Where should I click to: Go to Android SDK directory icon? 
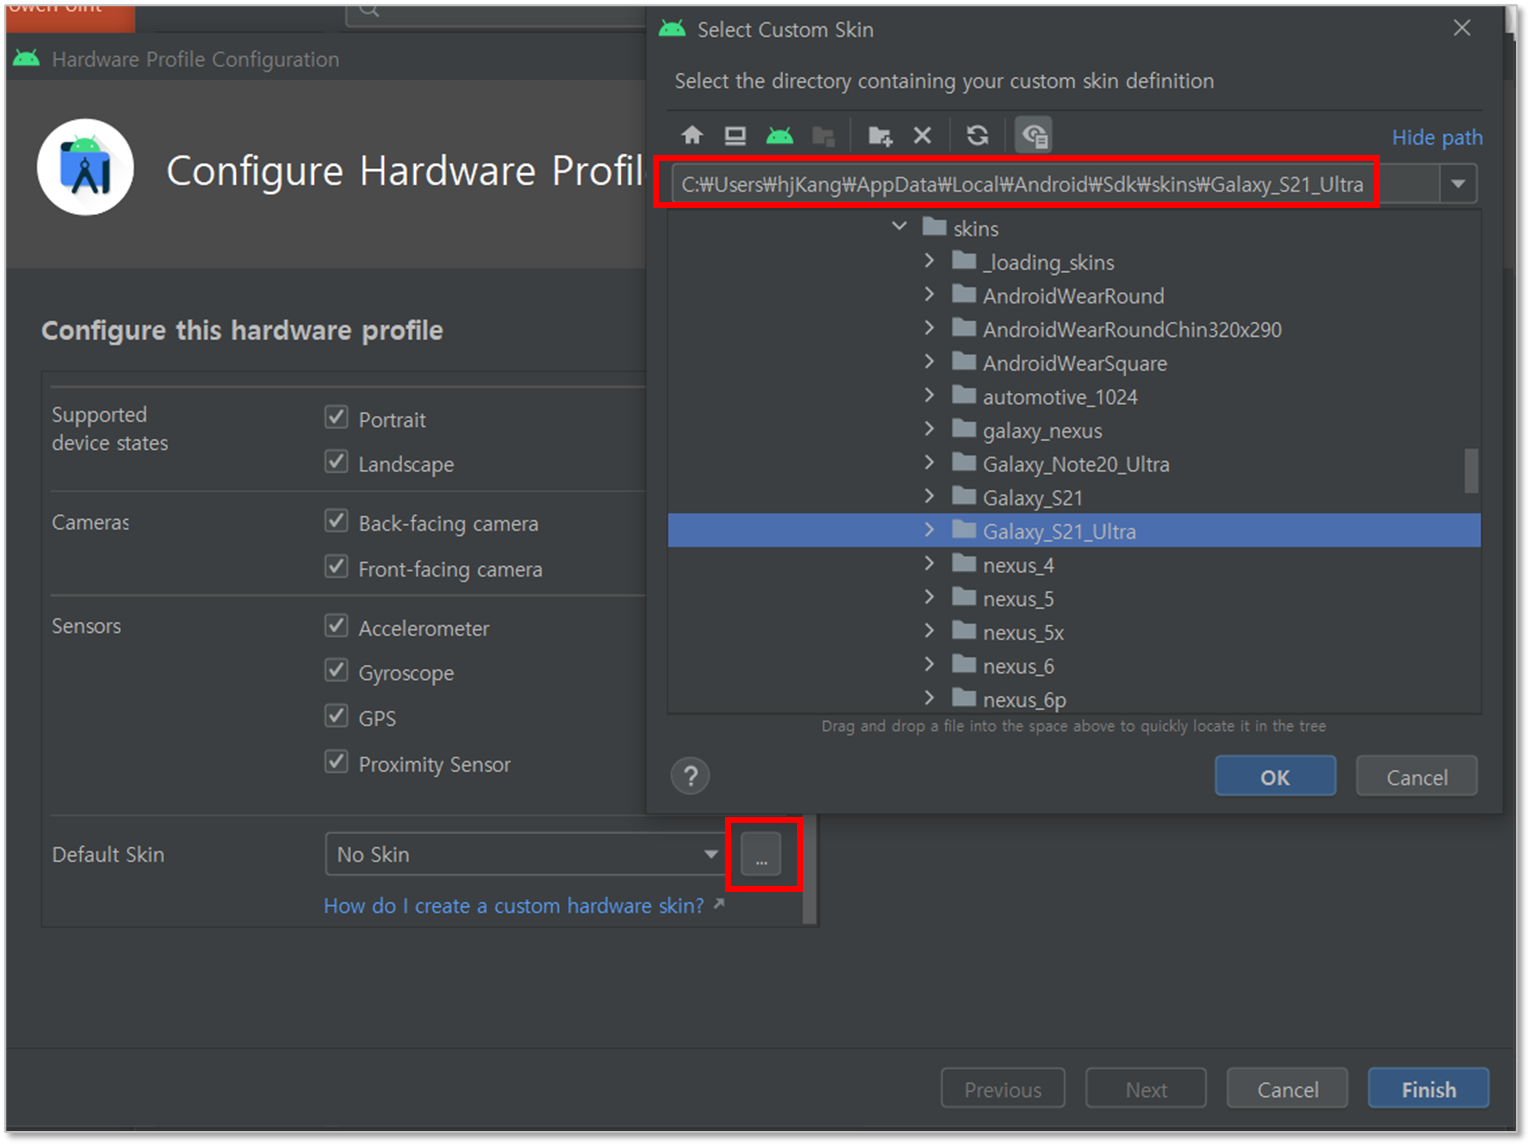coord(779,135)
